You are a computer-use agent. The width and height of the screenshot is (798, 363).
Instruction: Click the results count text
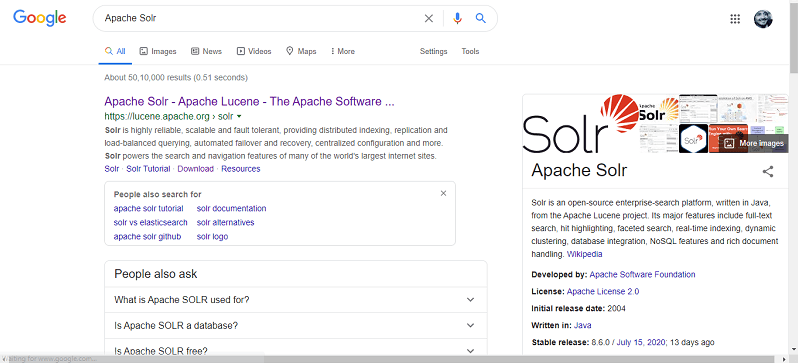click(176, 77)
